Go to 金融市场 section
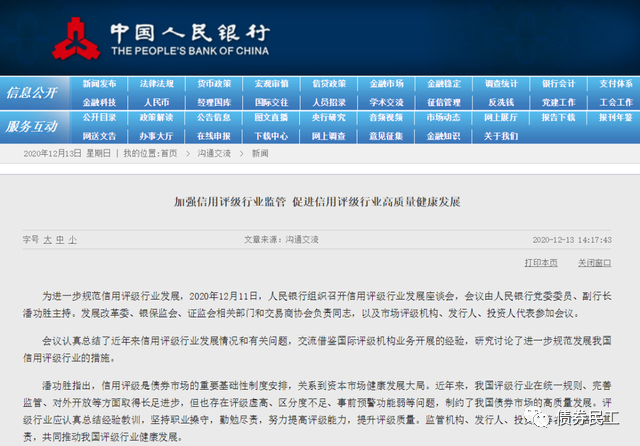 386,84
